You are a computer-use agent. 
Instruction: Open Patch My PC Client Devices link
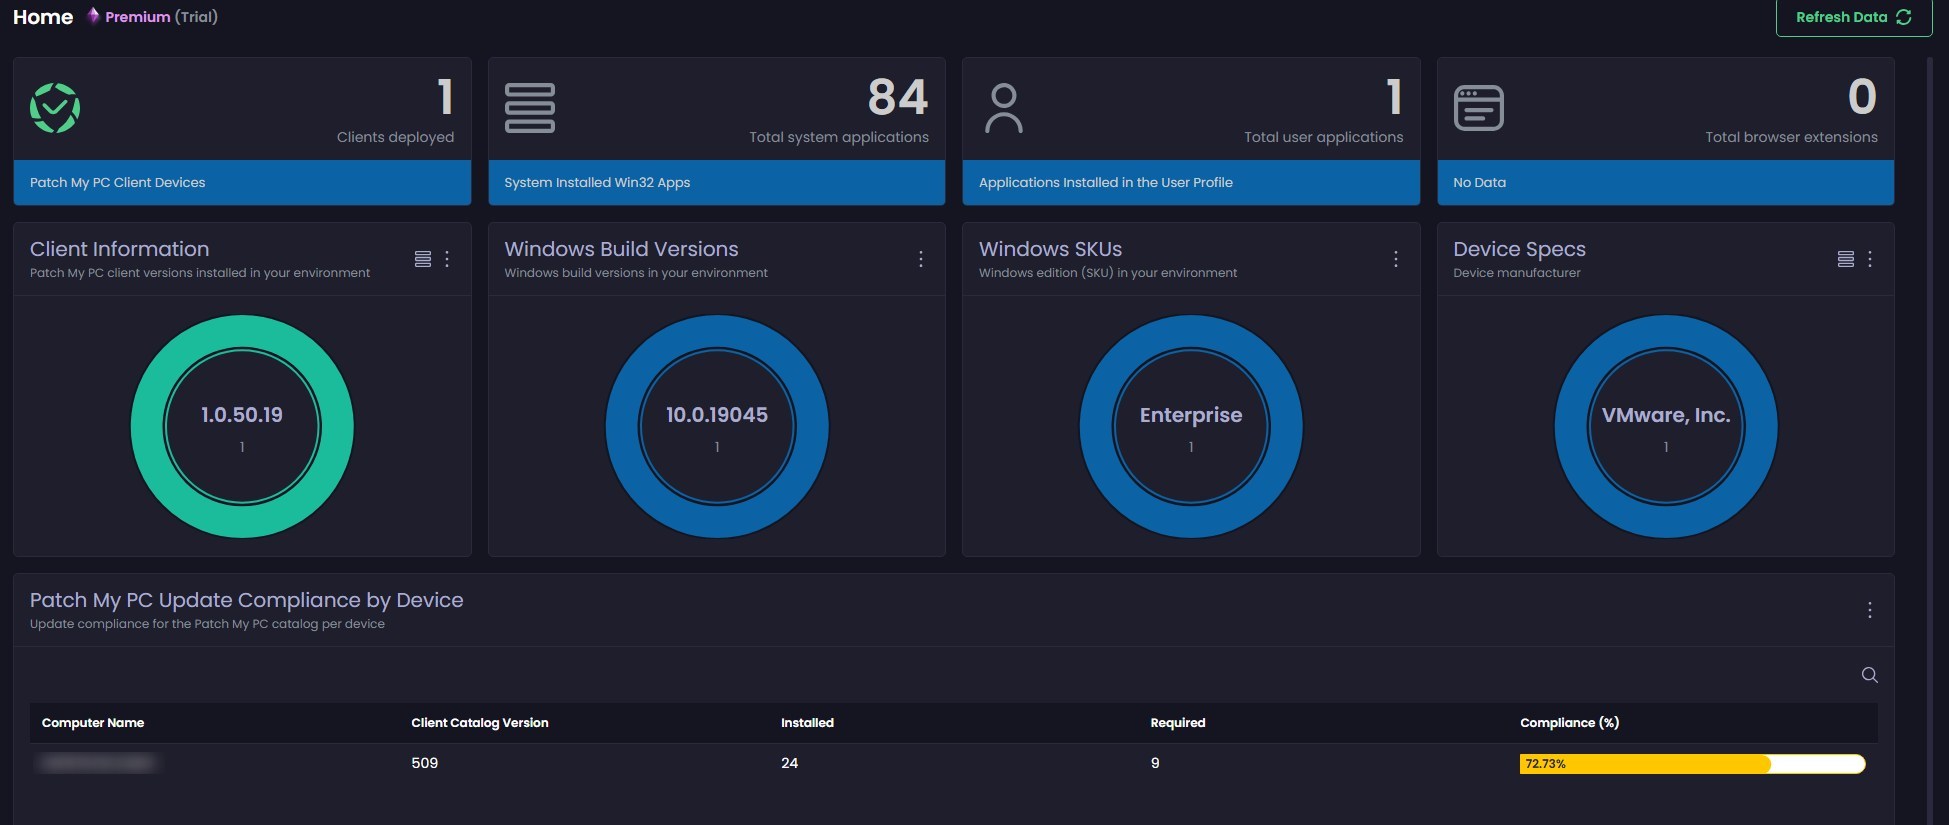[118, 183]
